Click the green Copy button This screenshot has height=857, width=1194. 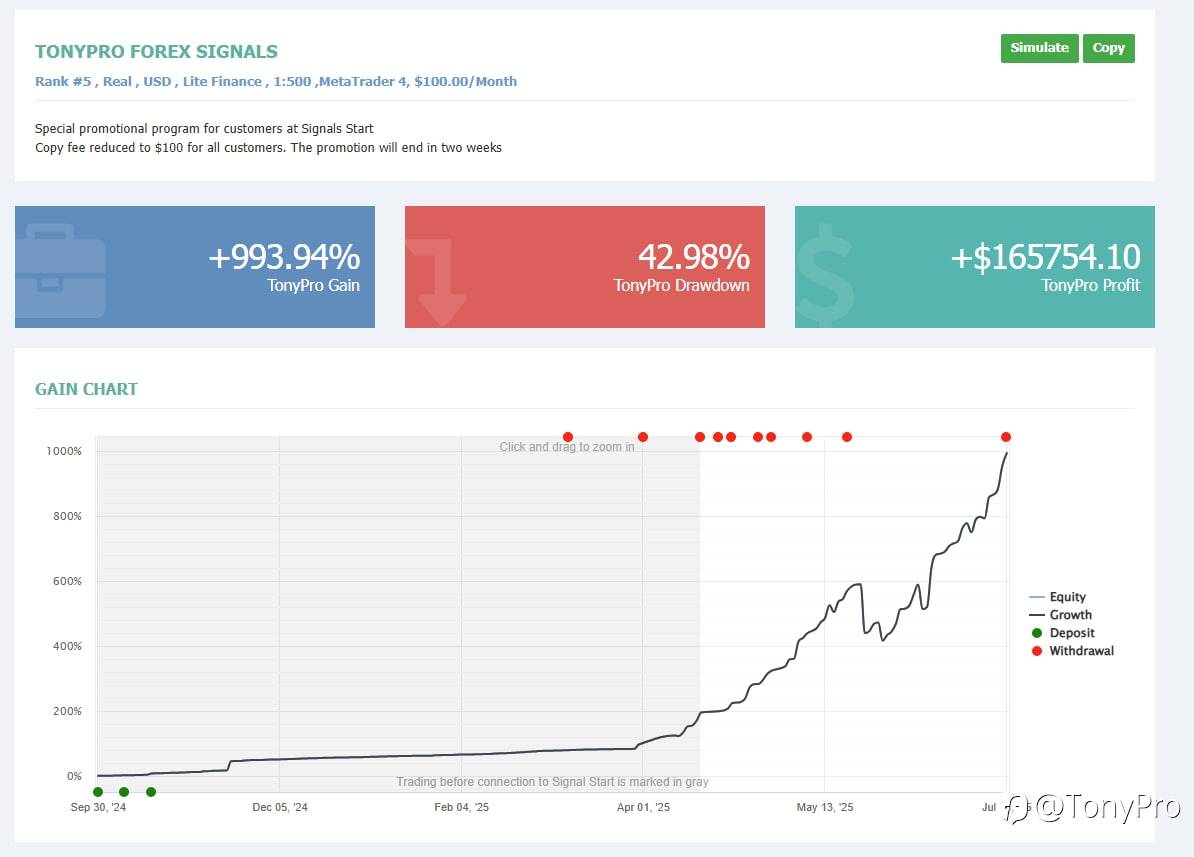coord(1109,48)
